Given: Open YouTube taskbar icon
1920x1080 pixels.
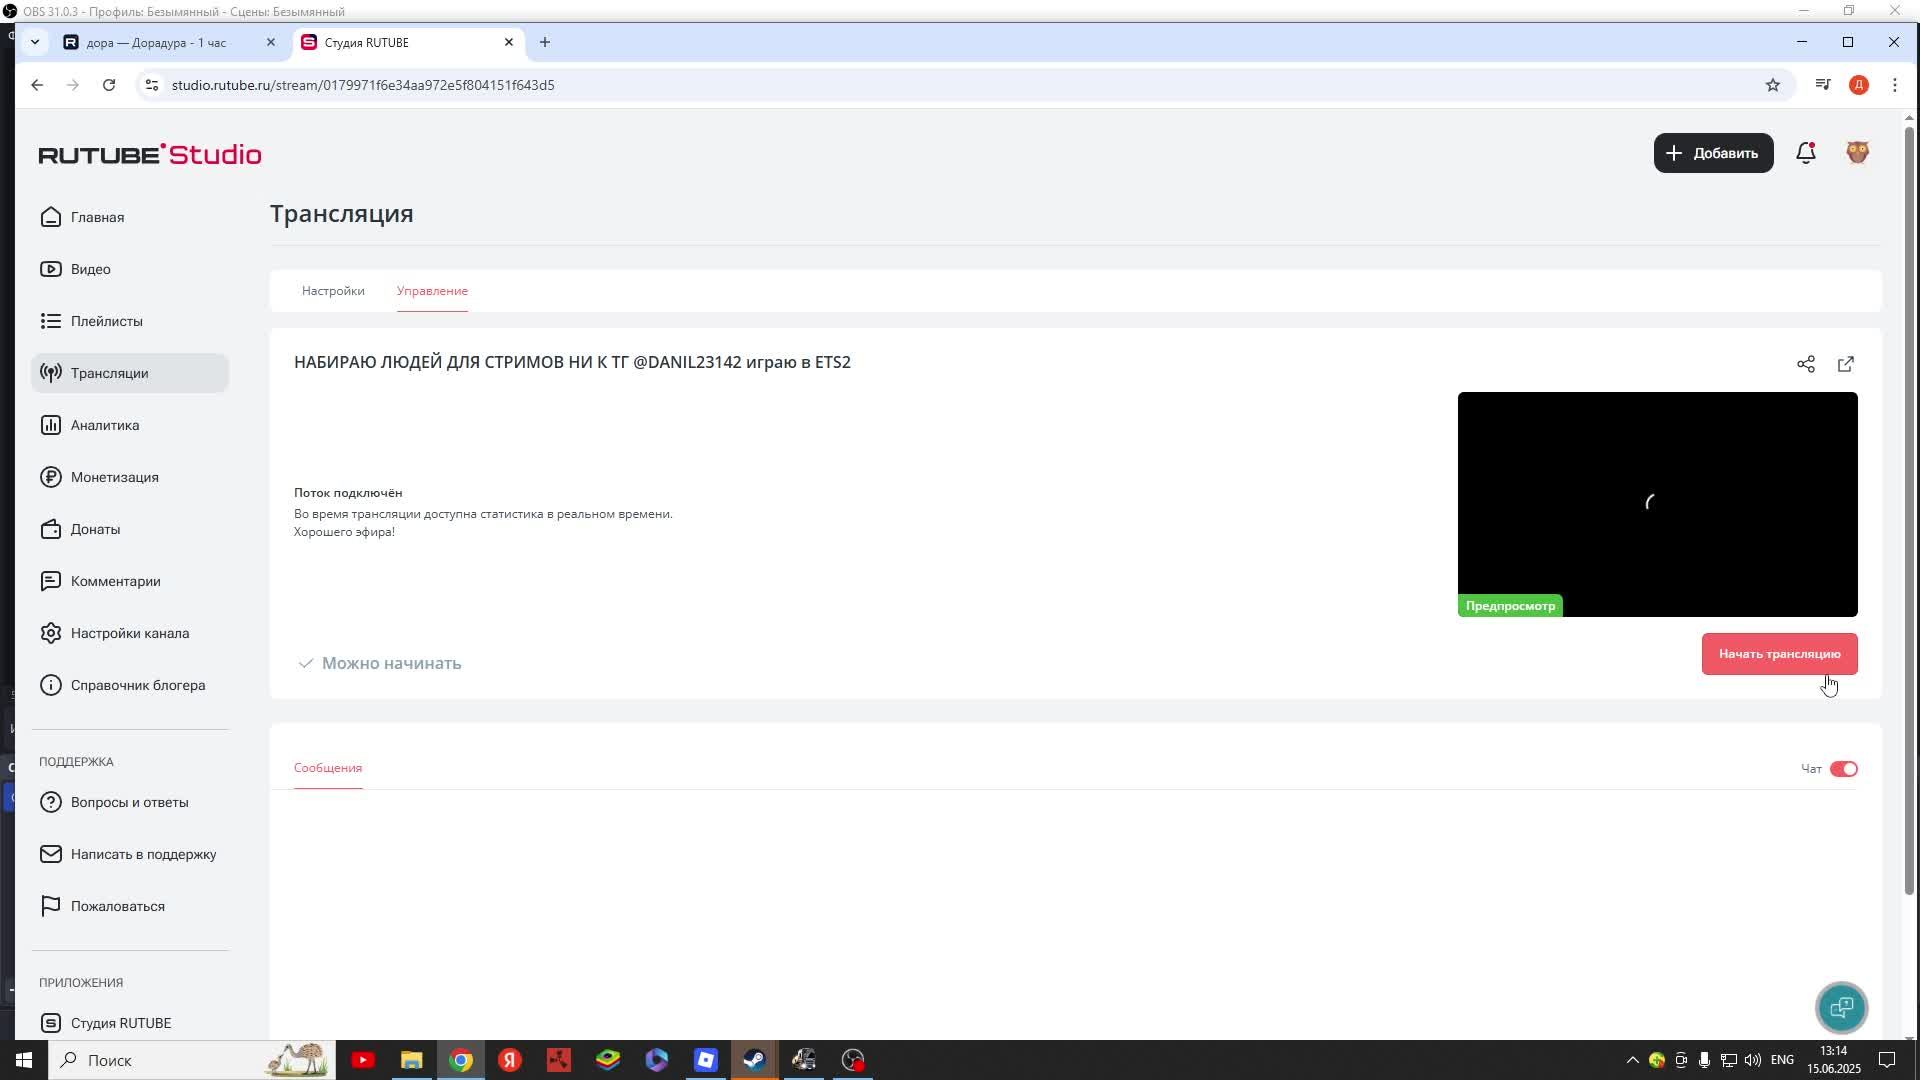Looking at the screenshot, I should (363, 1060).
